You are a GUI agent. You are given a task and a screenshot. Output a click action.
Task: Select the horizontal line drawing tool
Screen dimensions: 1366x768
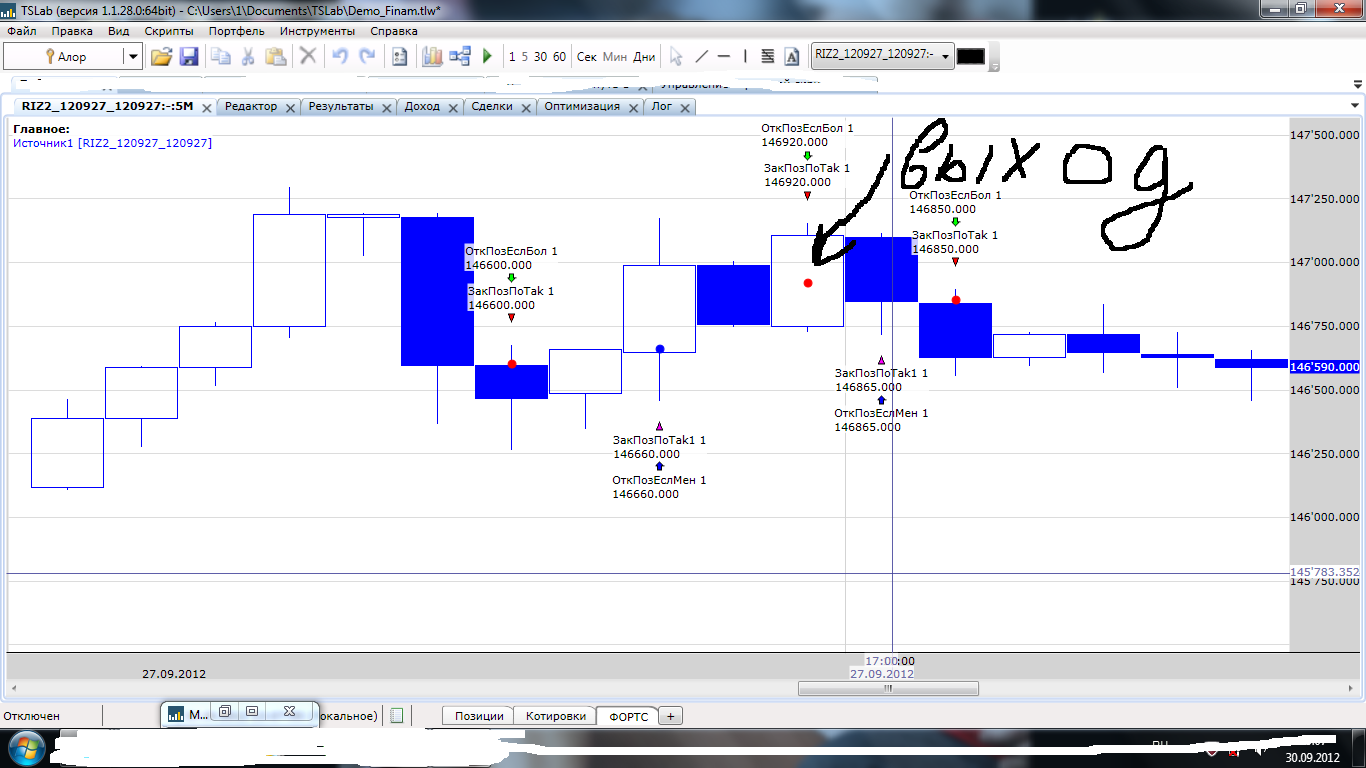[x=724, y=57]
